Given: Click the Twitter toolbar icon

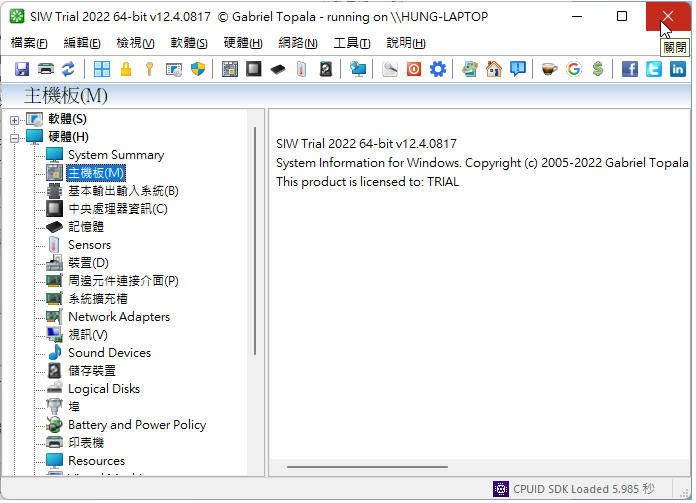Looking at the screenshot, I should coord(653,69).
